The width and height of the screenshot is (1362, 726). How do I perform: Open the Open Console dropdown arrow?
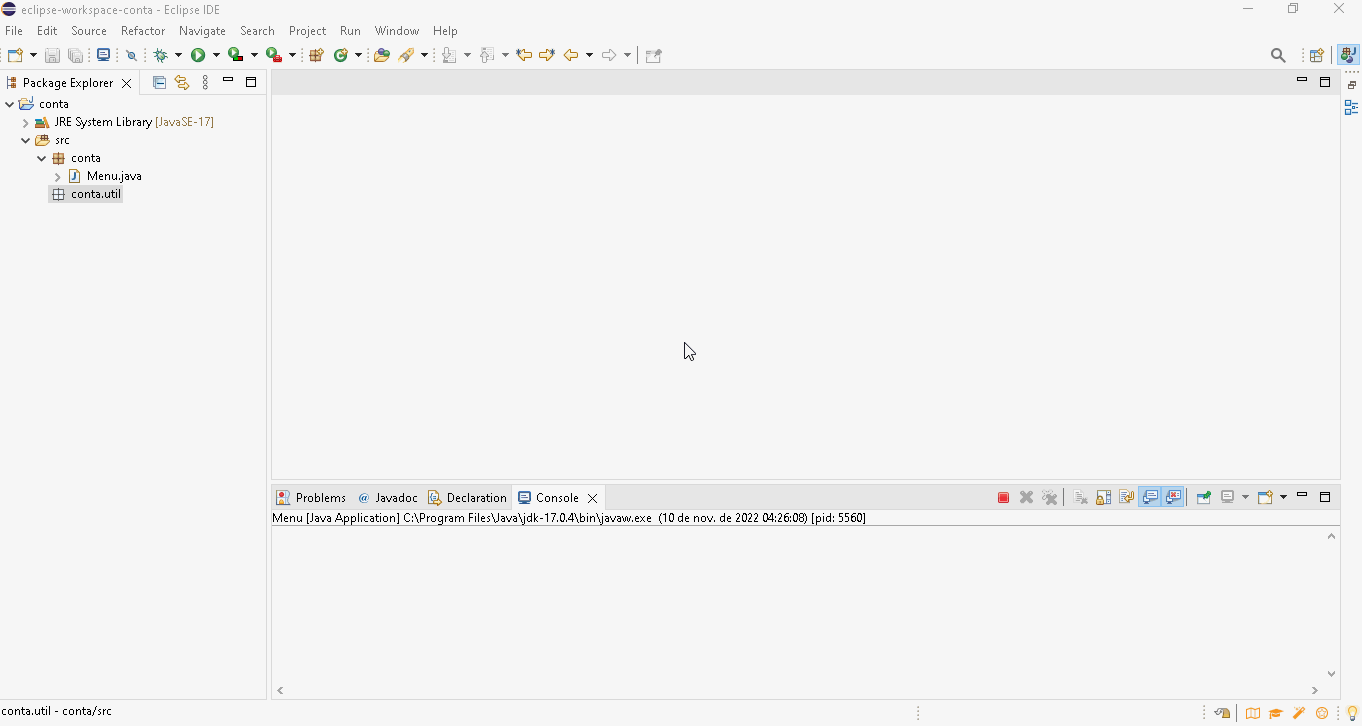pos(1283,497)
